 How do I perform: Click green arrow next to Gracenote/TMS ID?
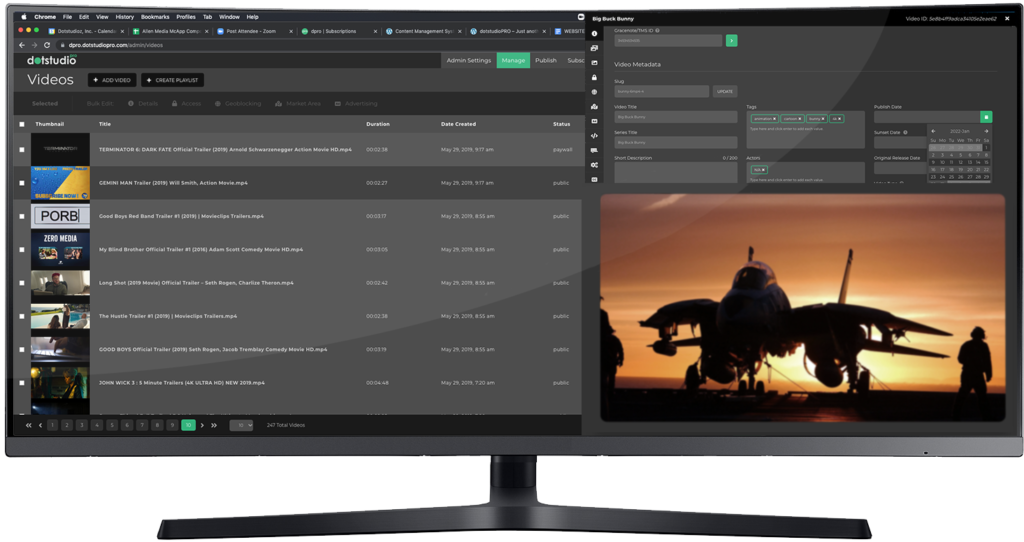[731, 41]
